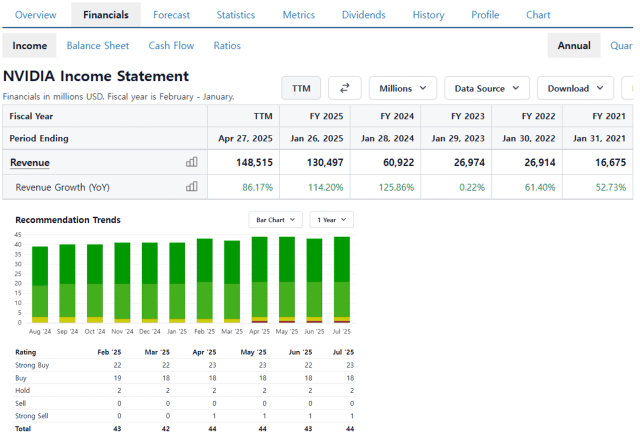This screenshot has width=640, height=444.
Task: Click the FY 2021 revenue value 16,675
Action: (x=610, y=162)
